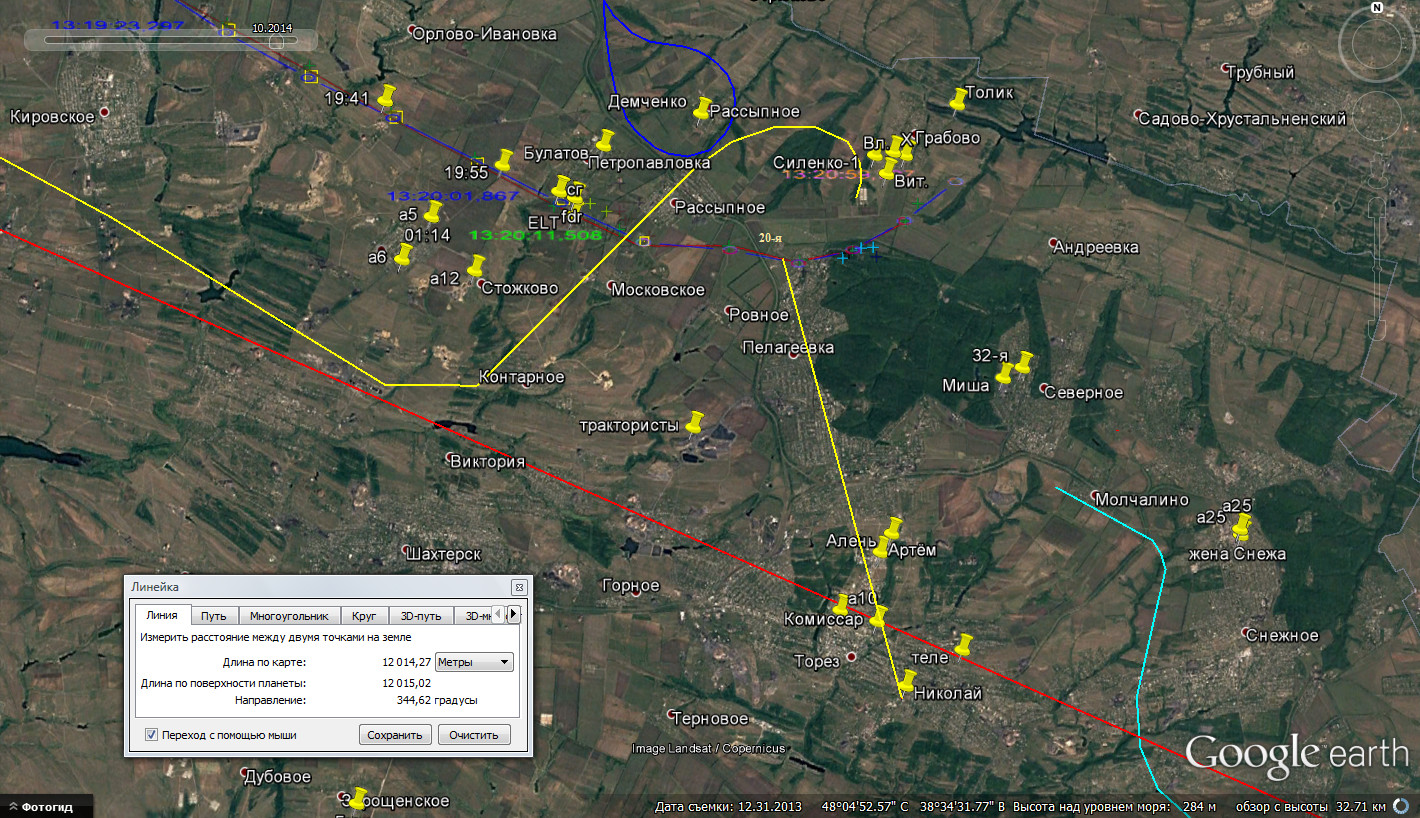
Task: Select the Комиссар placemark pin
Action: [878, 617]
